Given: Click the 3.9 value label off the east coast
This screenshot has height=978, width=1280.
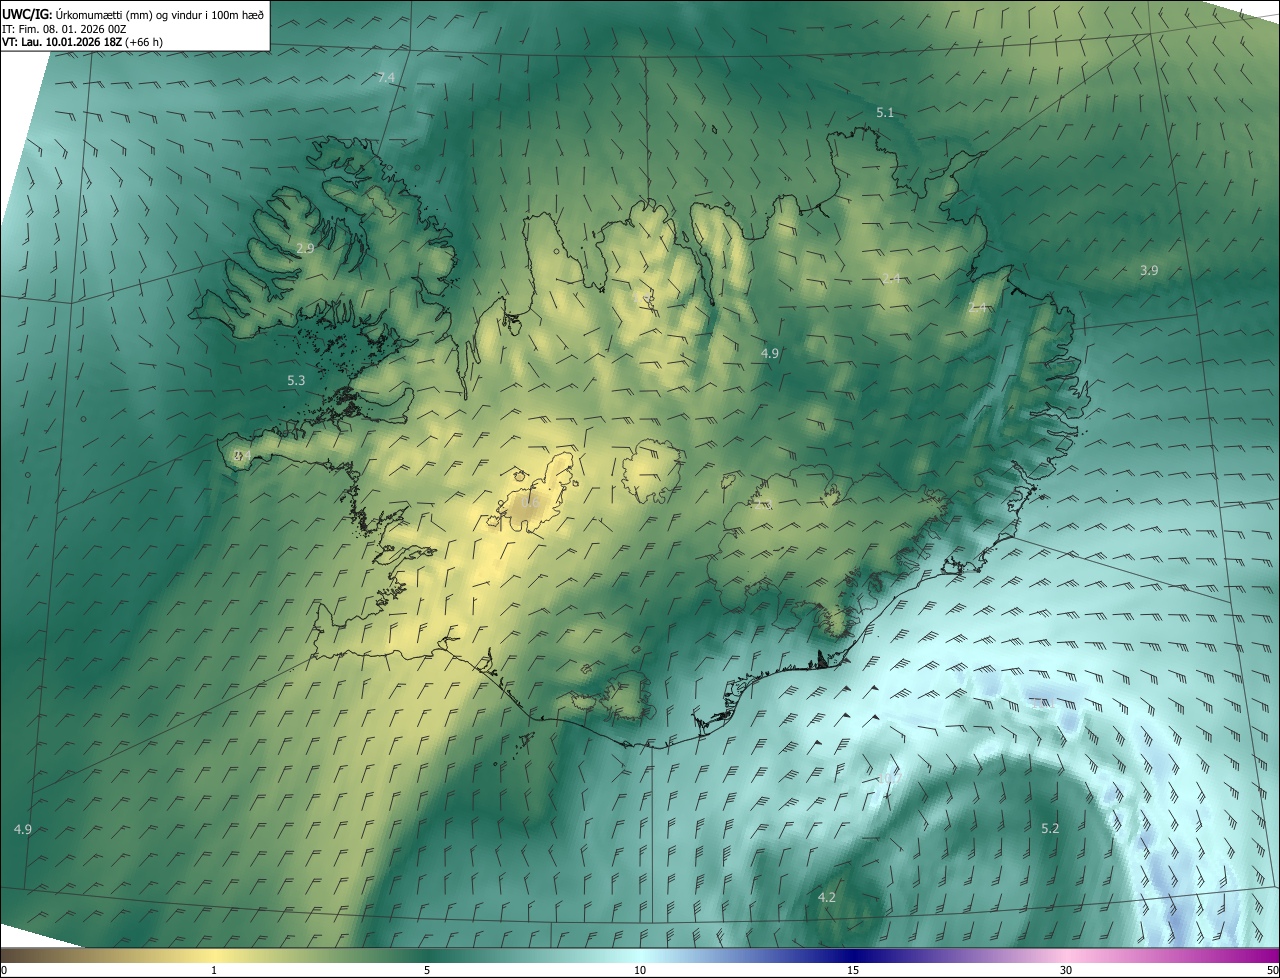Looking at the screenshot, I should [x=1149, y=270].
